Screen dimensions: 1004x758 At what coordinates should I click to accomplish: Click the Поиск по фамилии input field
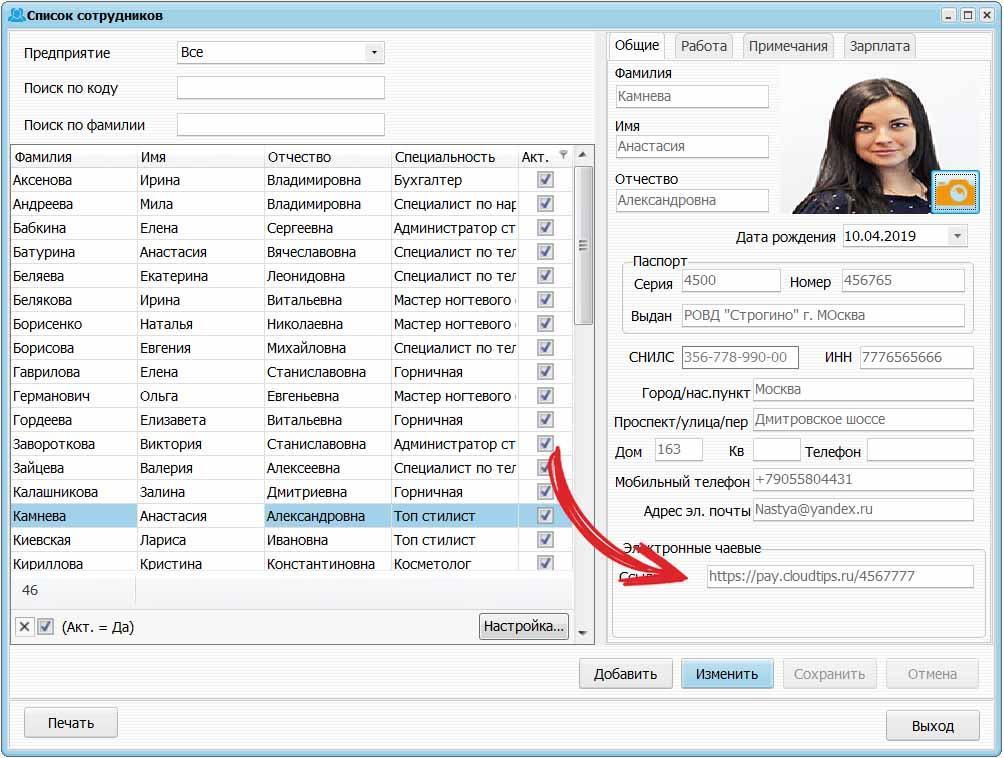(280, 125)
